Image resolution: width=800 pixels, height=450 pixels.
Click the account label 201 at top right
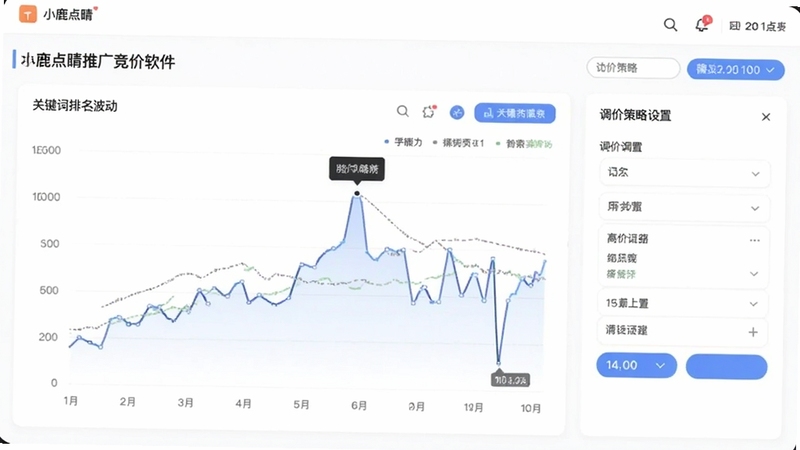coord(758,26)
